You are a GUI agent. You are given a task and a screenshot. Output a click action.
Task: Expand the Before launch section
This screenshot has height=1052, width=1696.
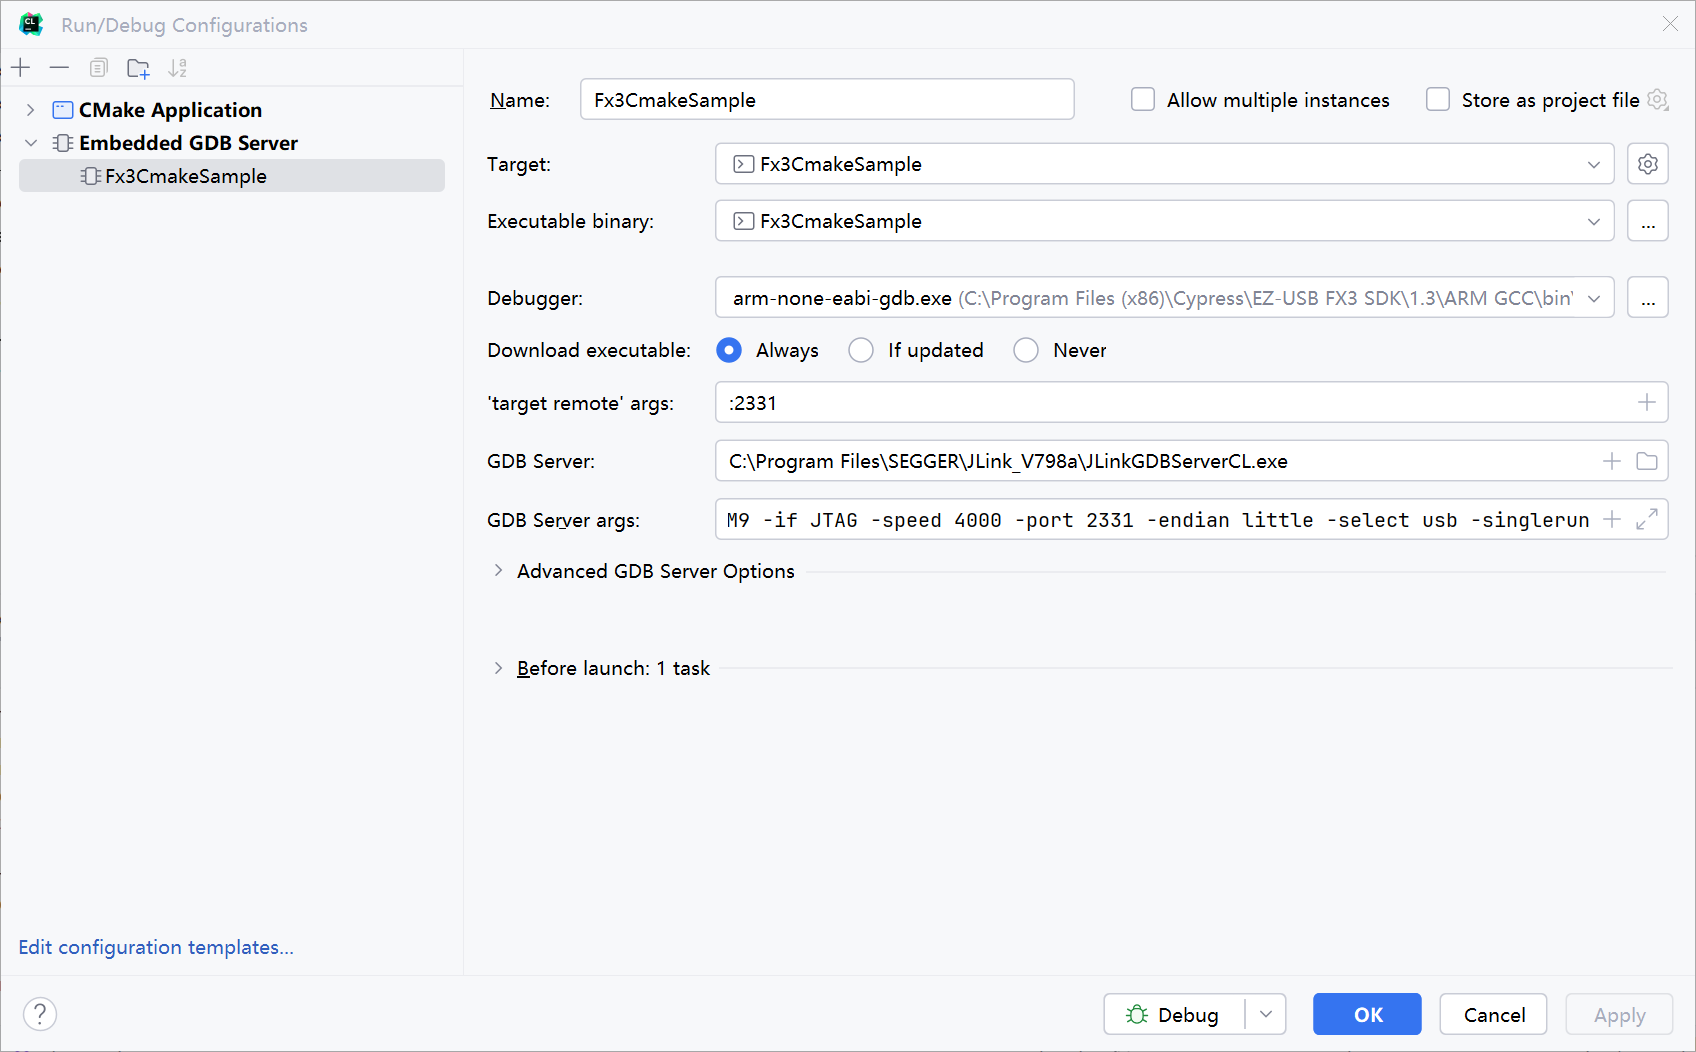pyautogui.click(x=499, y=668)
